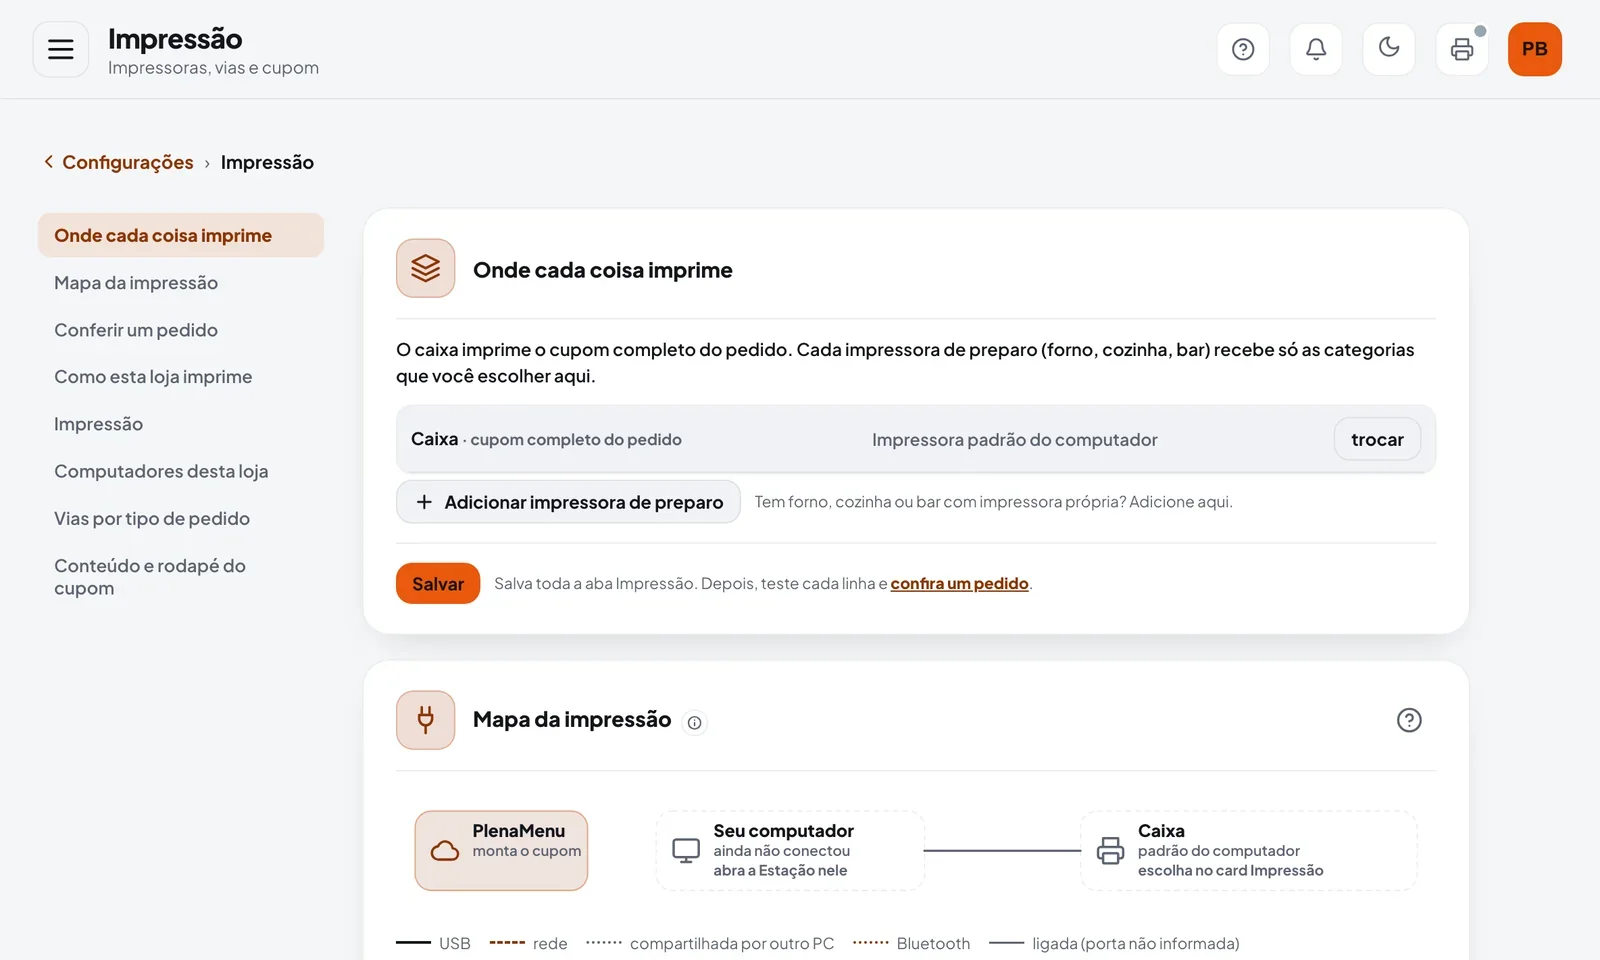Click the Bluetooth legend entry

point(911,943)
